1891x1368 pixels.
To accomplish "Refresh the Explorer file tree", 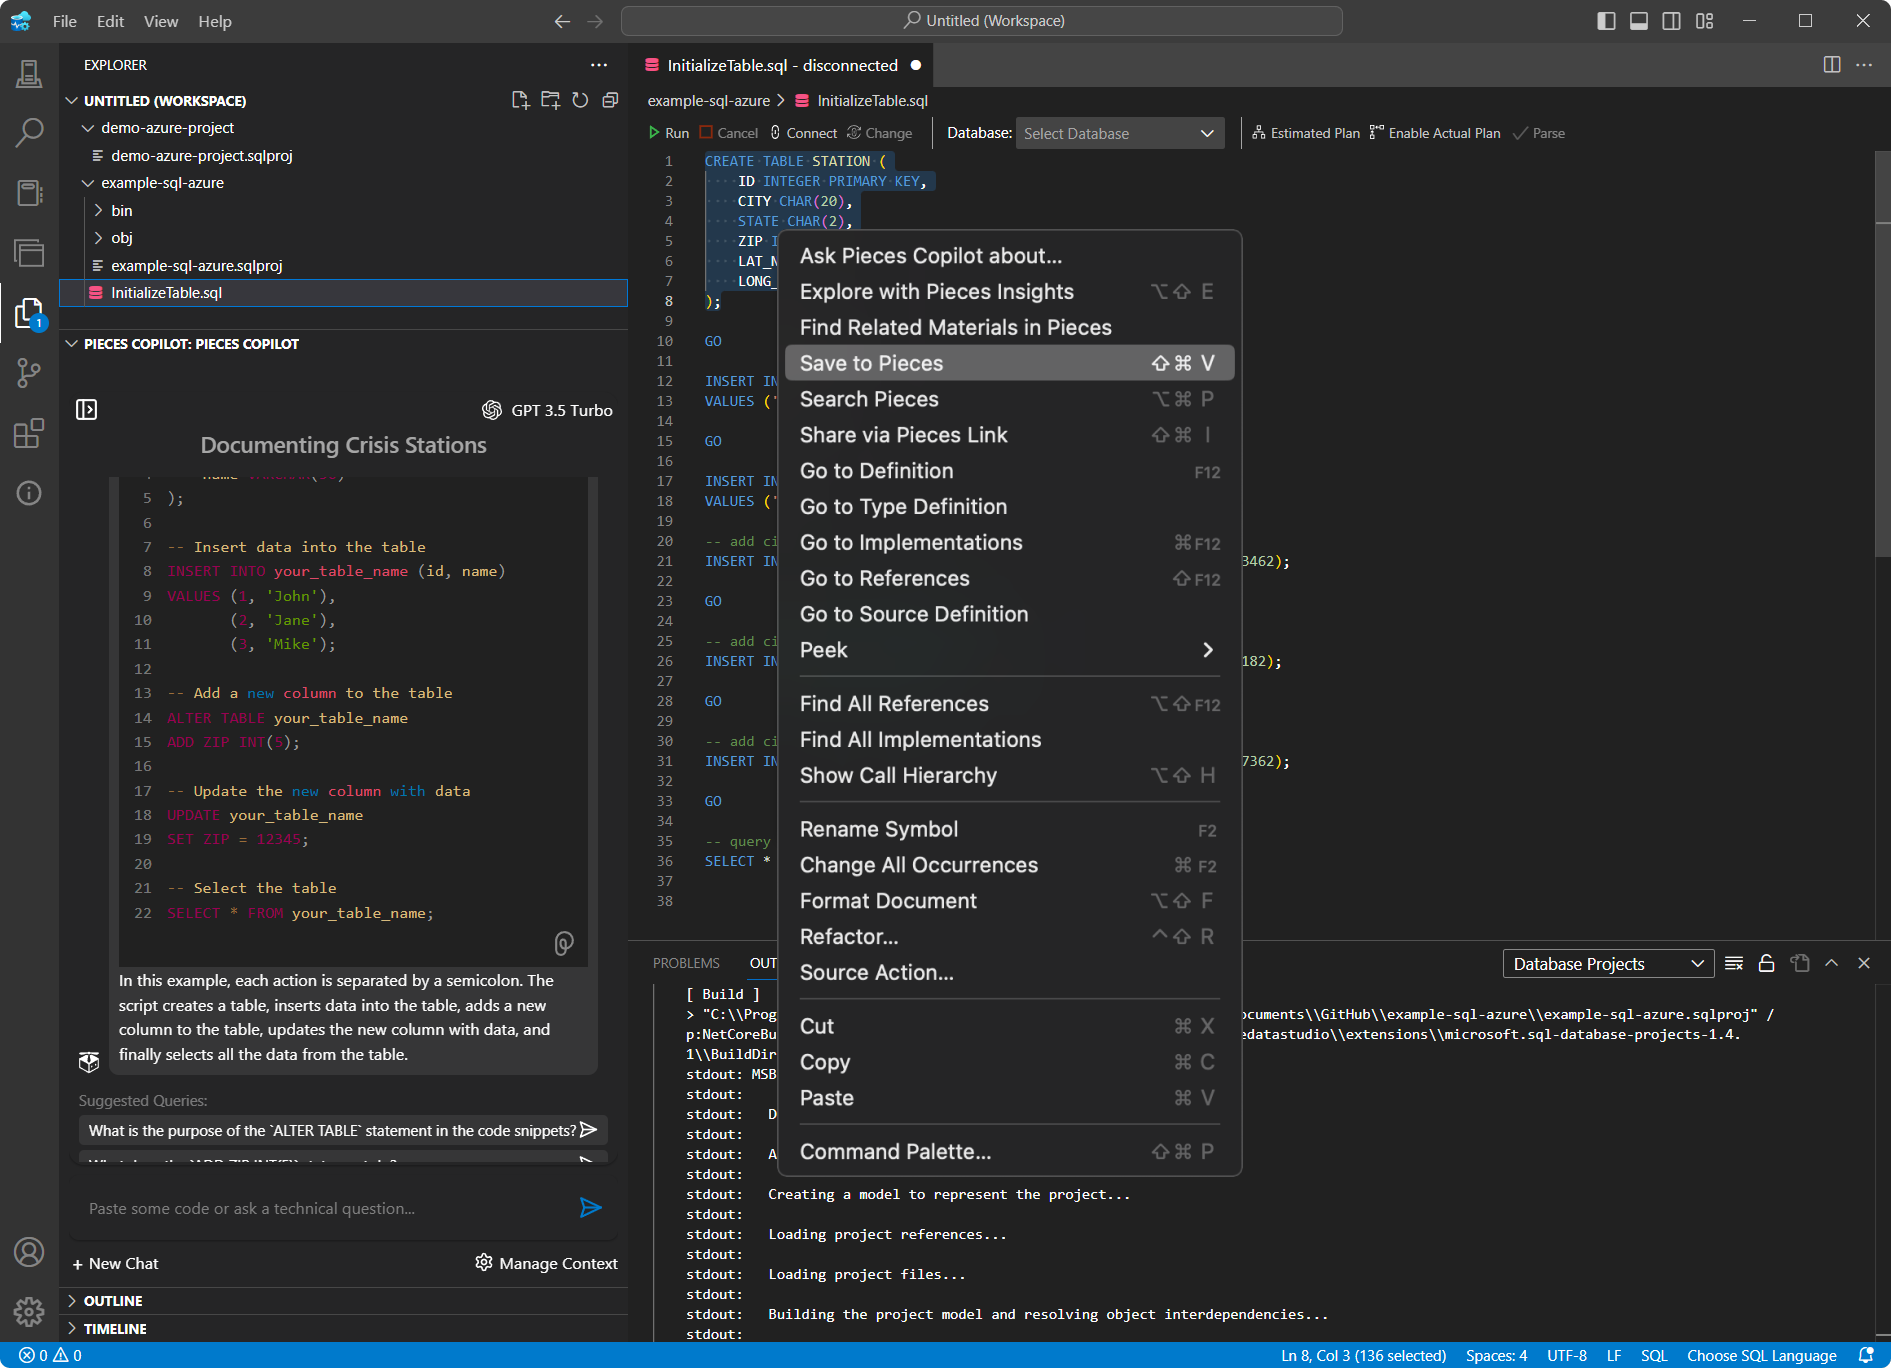I will [580, 100].
